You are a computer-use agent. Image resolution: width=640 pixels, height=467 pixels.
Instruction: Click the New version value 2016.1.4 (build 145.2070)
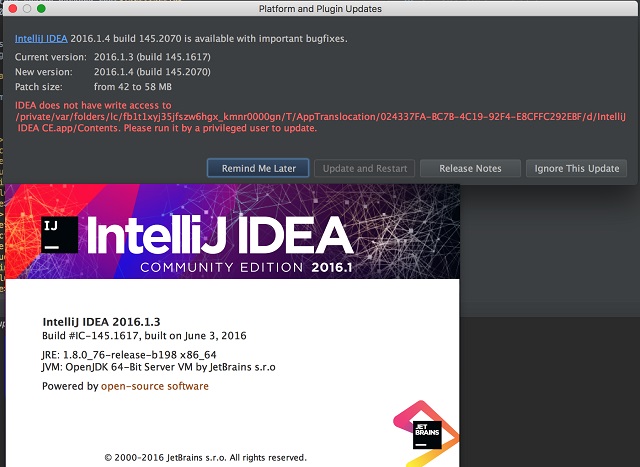click(152, 72)
